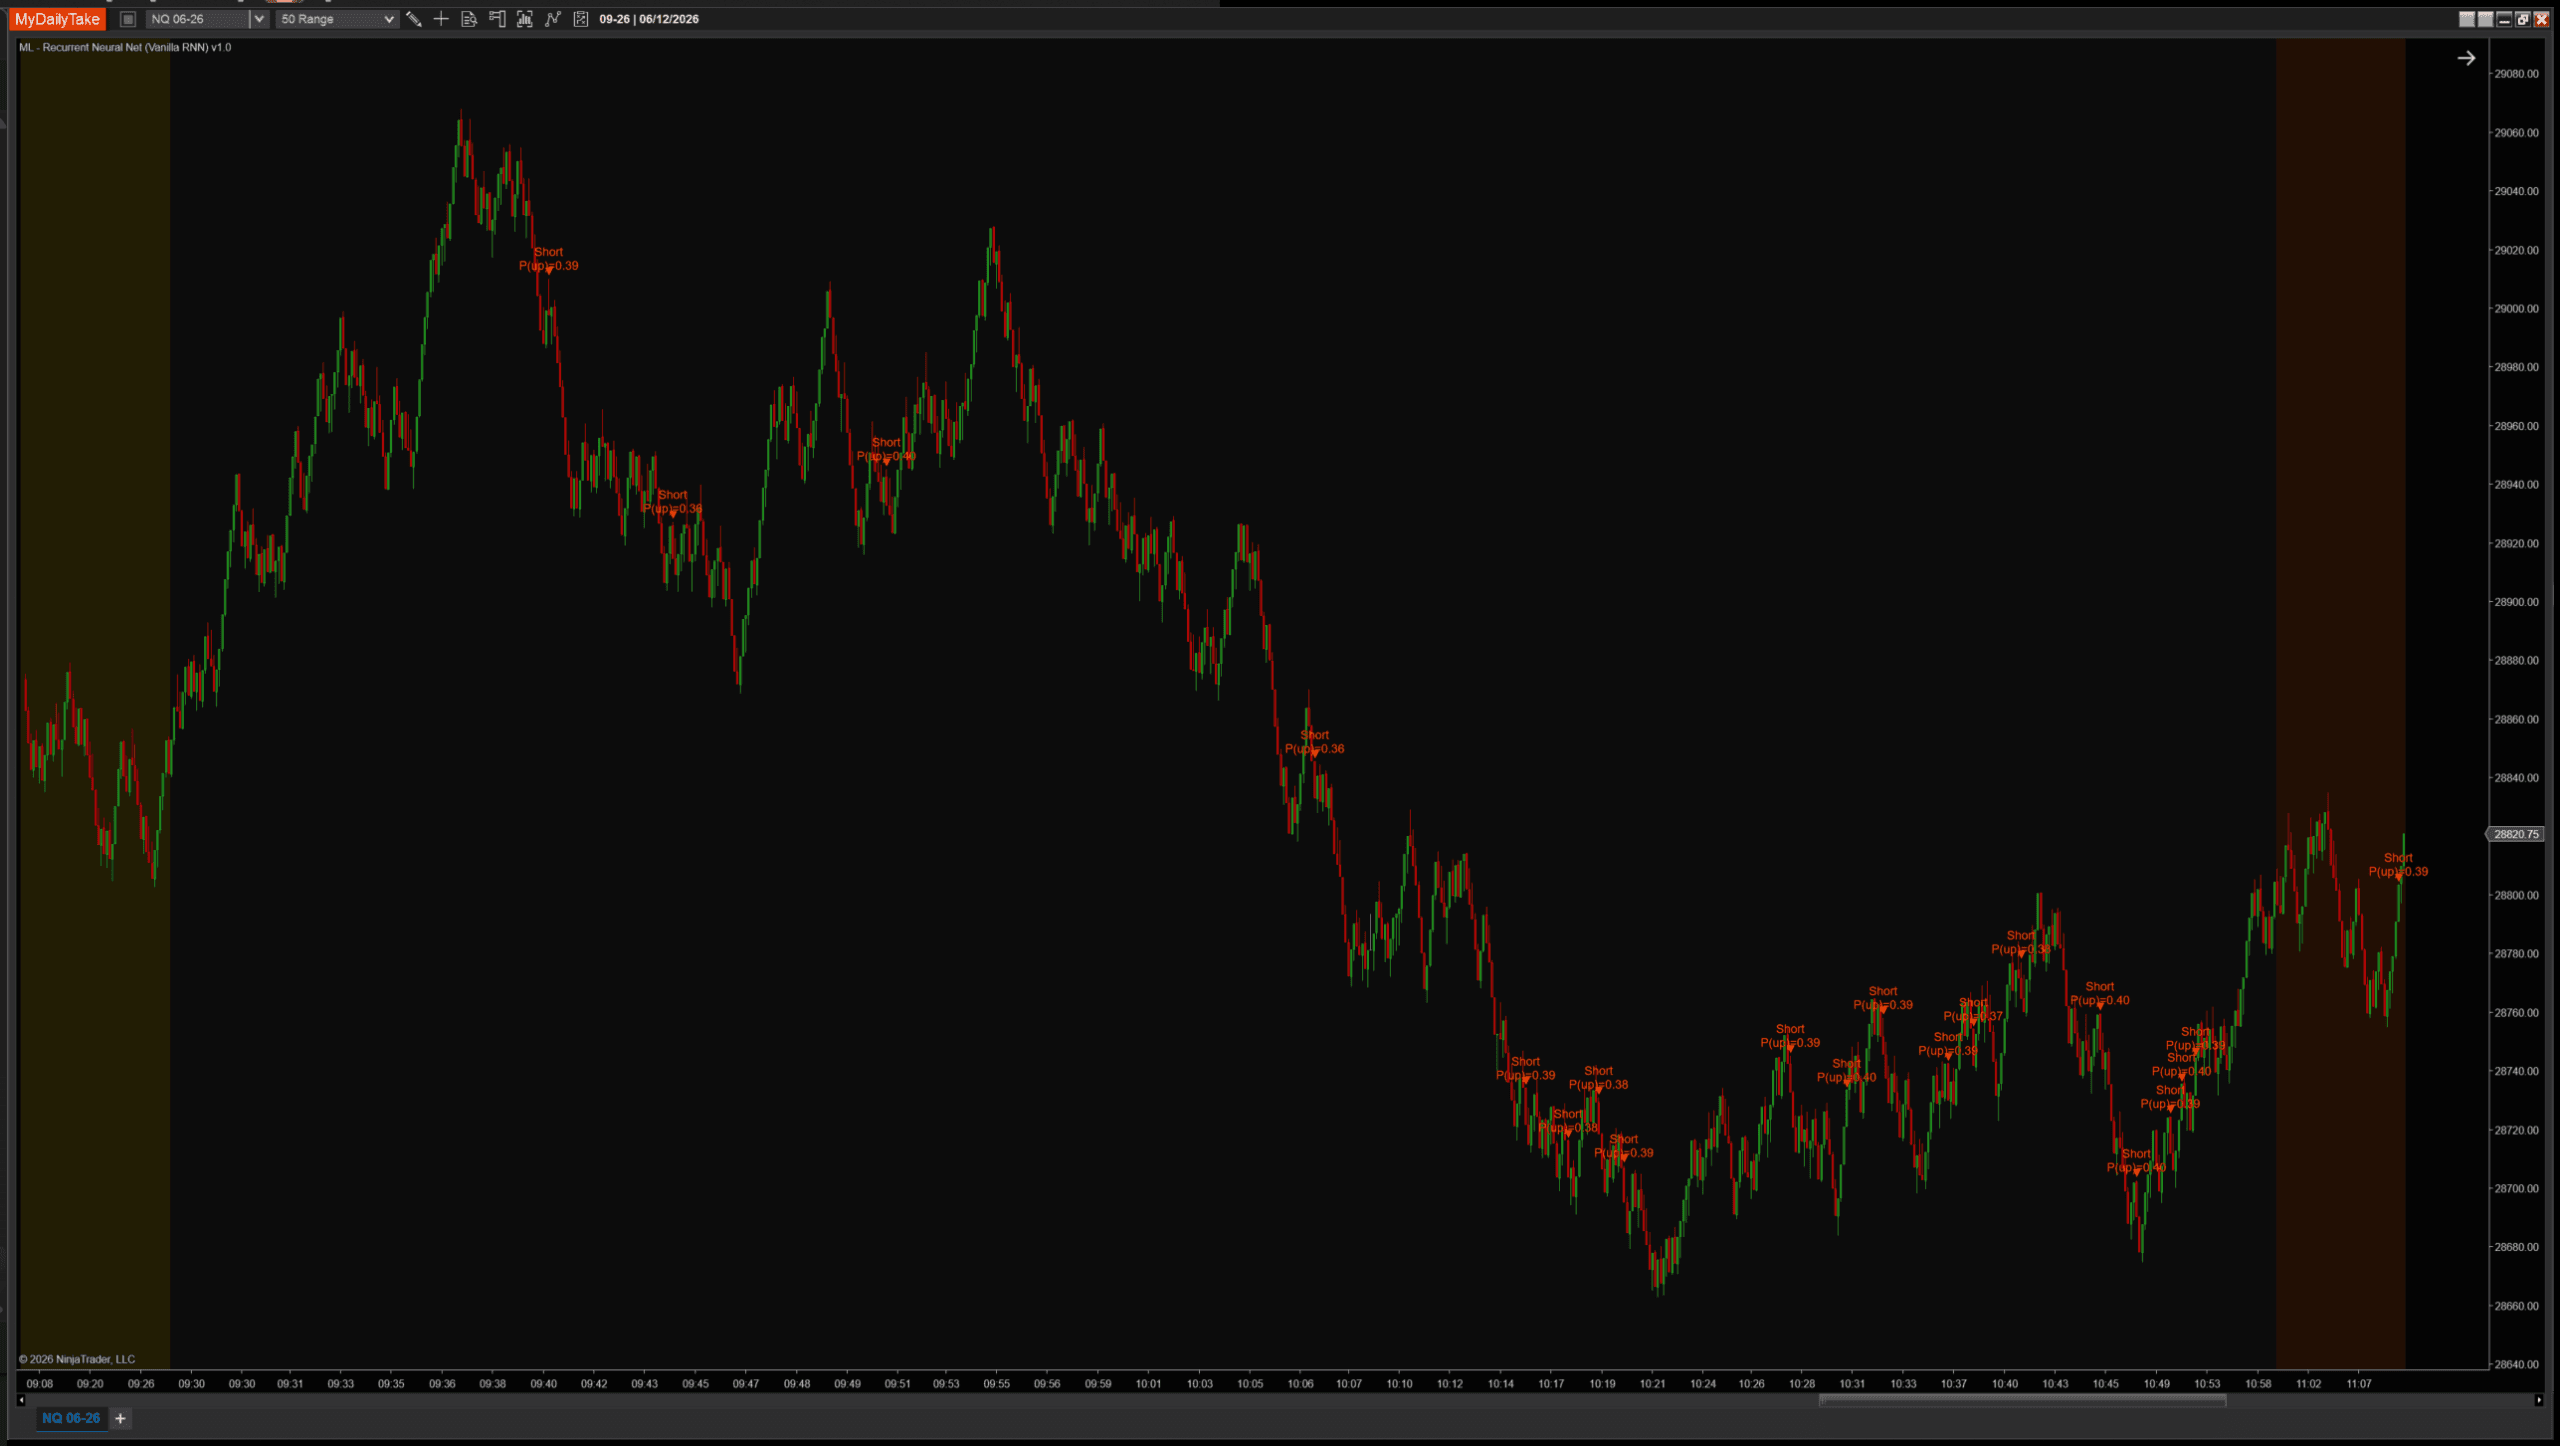Image resolution: width=2560 pixels, height=1446 pixels.
Task: Add a new chart tab with plus button
Action: [120, 1418]
